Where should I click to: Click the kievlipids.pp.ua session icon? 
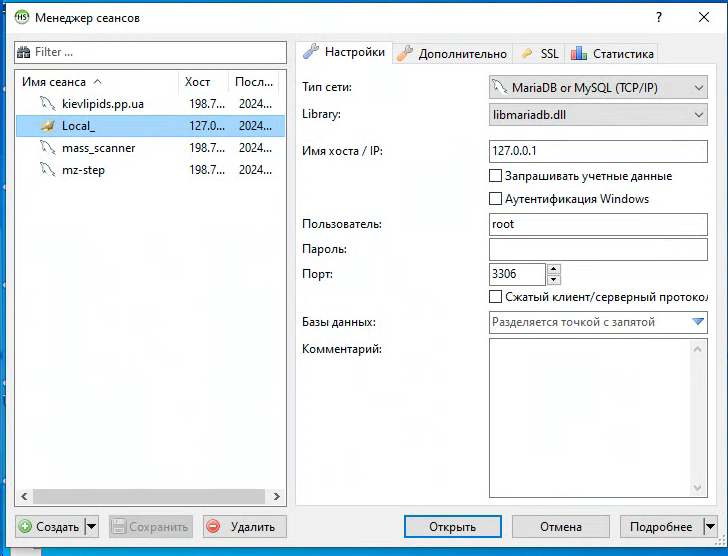[47, 103]
